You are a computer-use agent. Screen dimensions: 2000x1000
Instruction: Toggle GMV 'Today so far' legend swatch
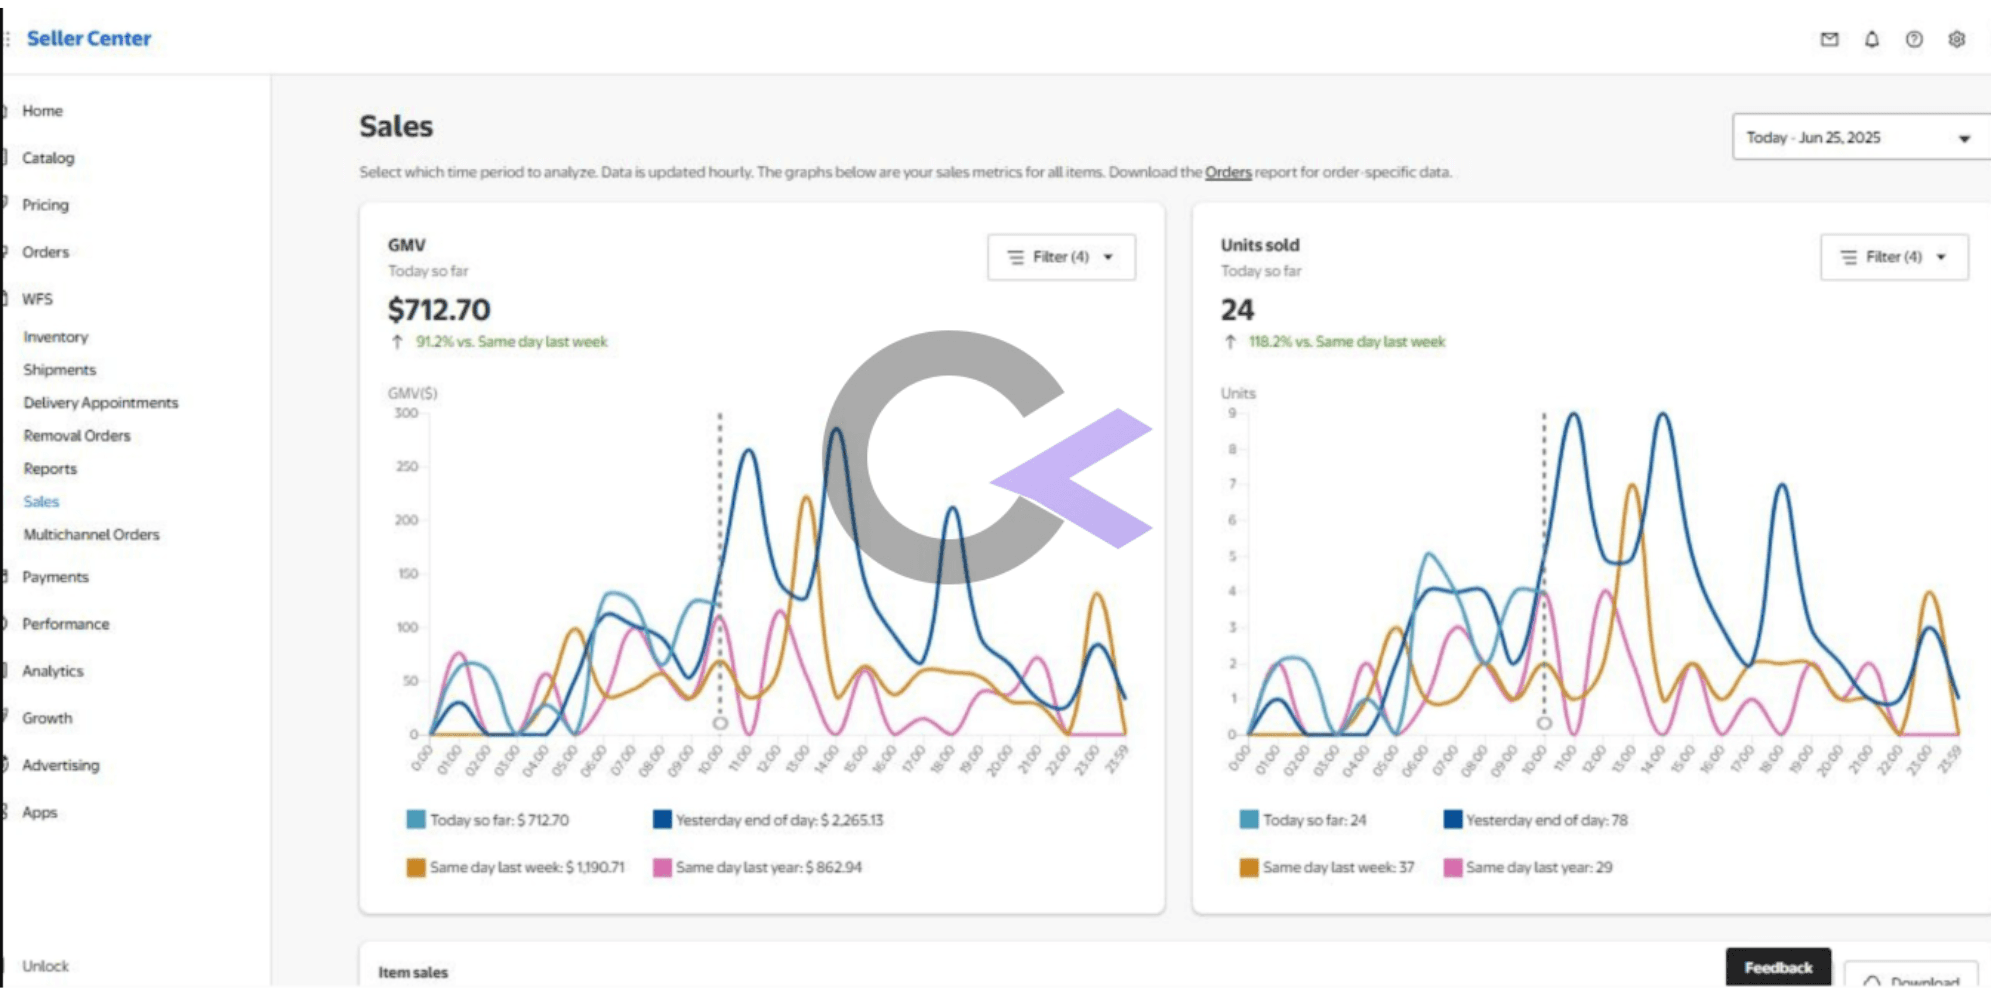pyautogui.click(x=415, y=820)
